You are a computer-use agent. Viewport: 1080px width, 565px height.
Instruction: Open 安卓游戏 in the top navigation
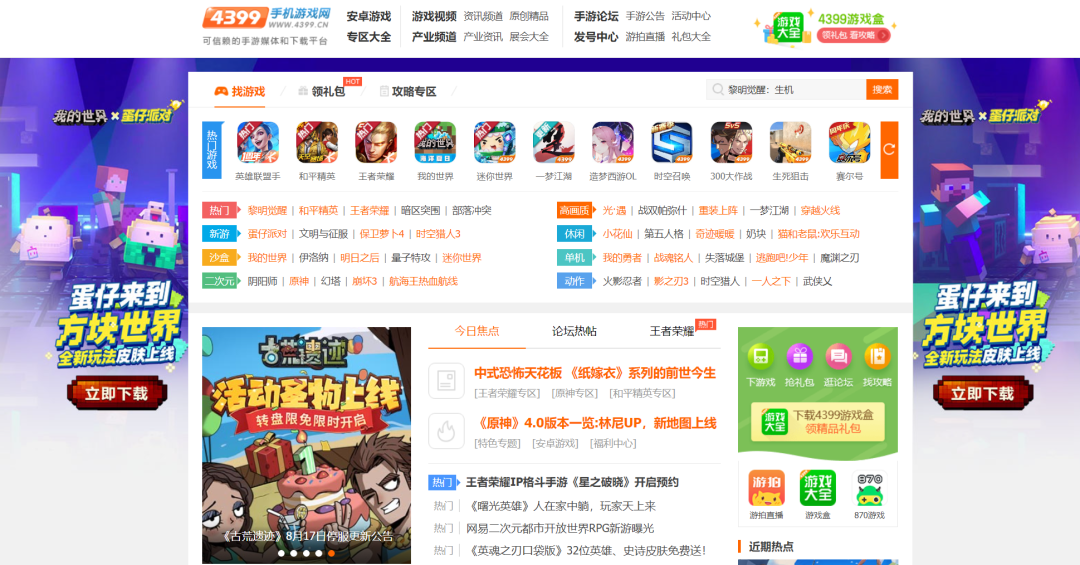pos(368,16)
